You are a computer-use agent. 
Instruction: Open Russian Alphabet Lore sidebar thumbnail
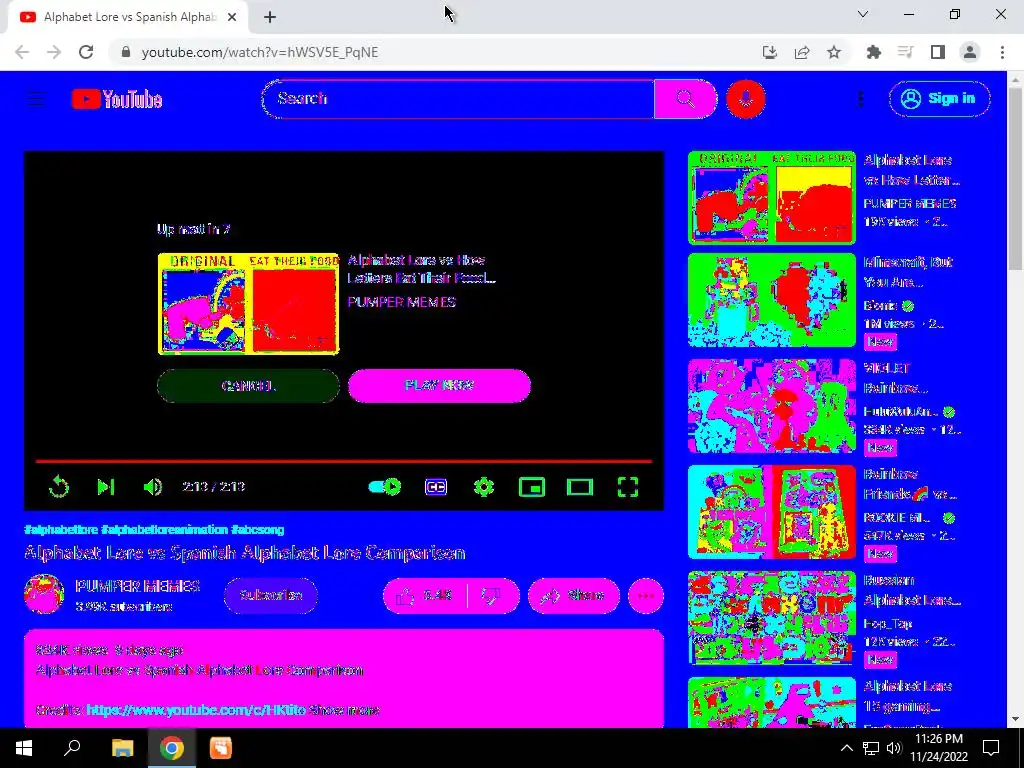[x=771, y=618]
